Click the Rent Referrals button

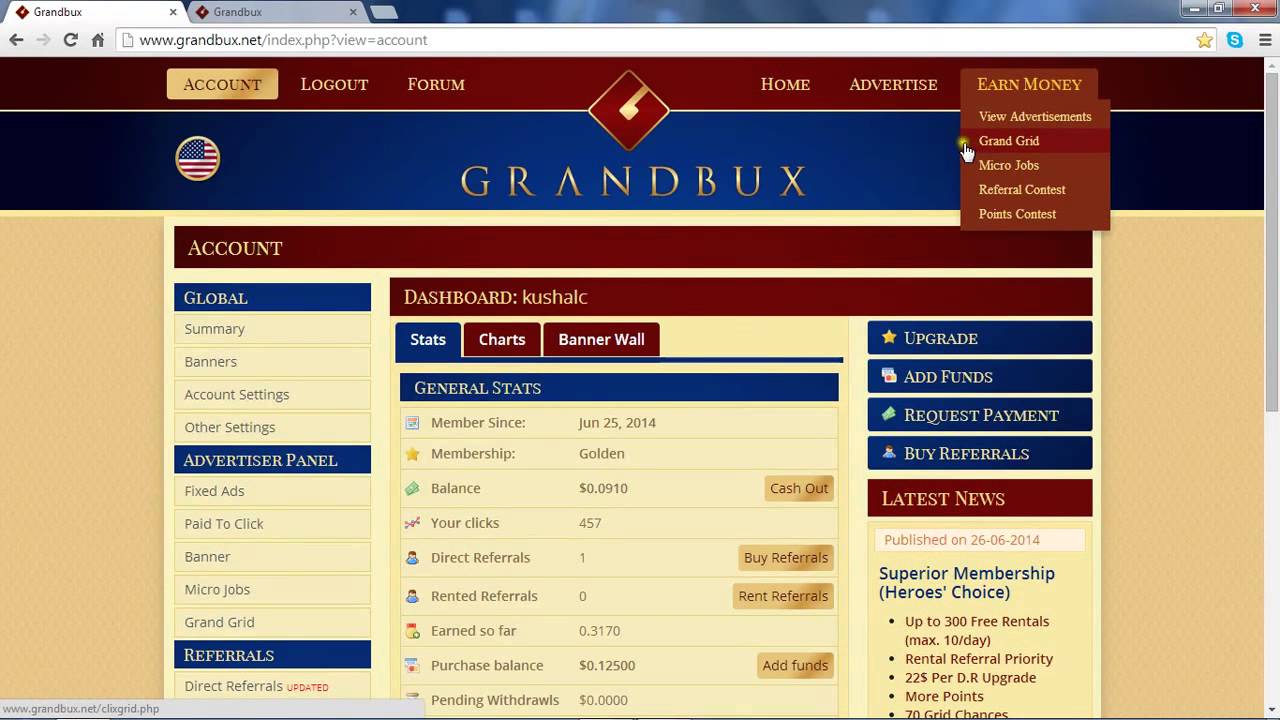[783, 596]
